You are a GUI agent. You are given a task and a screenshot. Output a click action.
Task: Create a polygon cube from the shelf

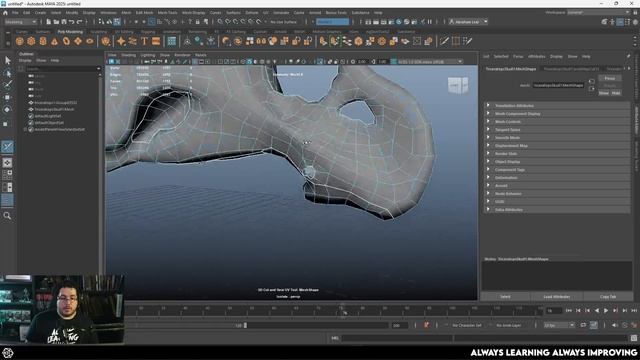coord(31,41)
